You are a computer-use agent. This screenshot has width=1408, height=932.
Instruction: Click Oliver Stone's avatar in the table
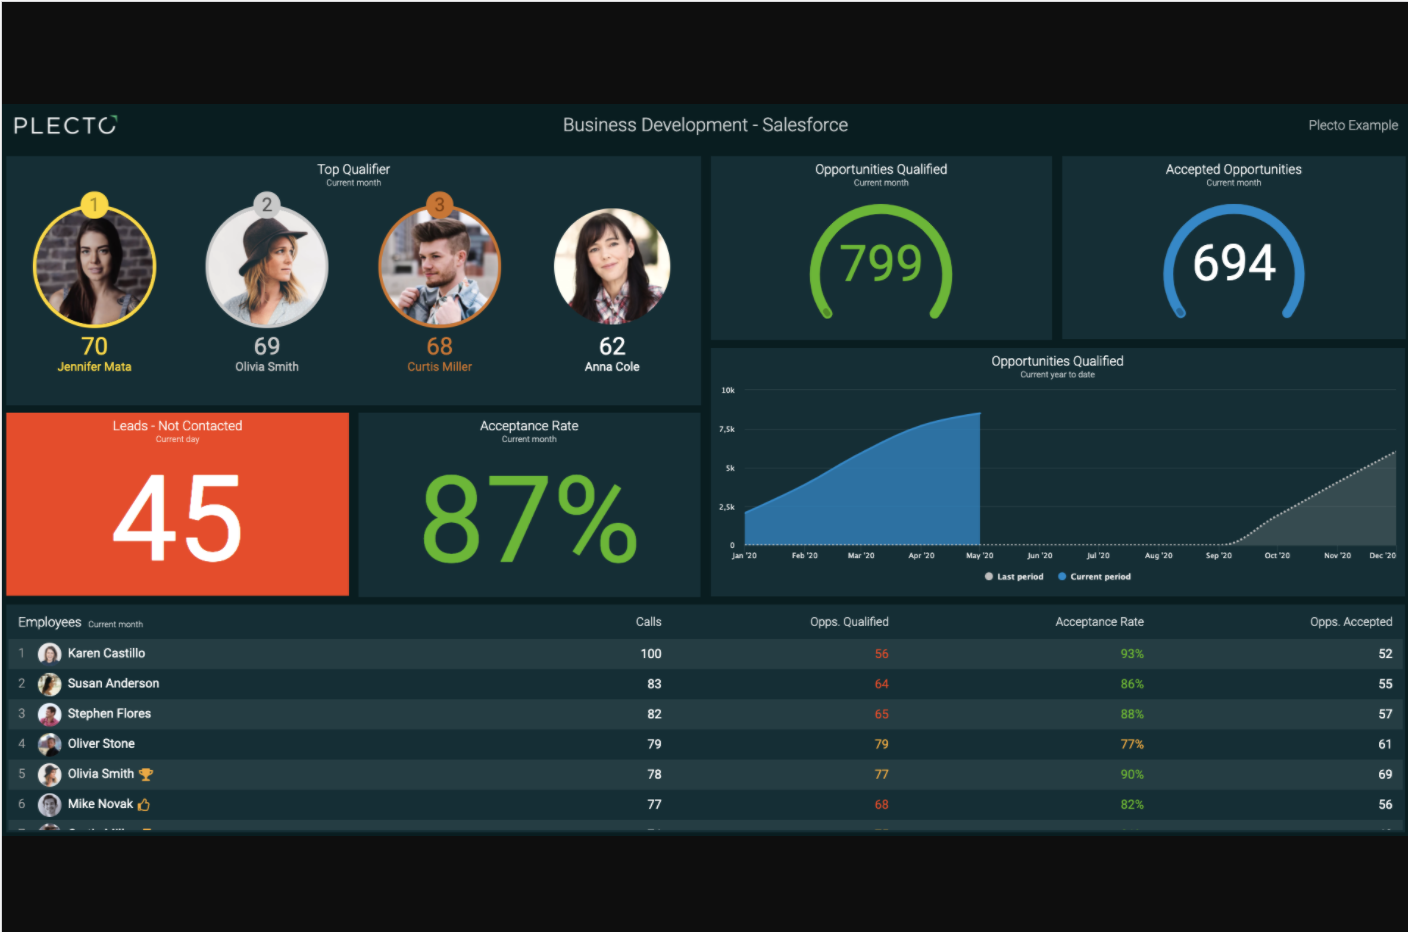point(49,744)
